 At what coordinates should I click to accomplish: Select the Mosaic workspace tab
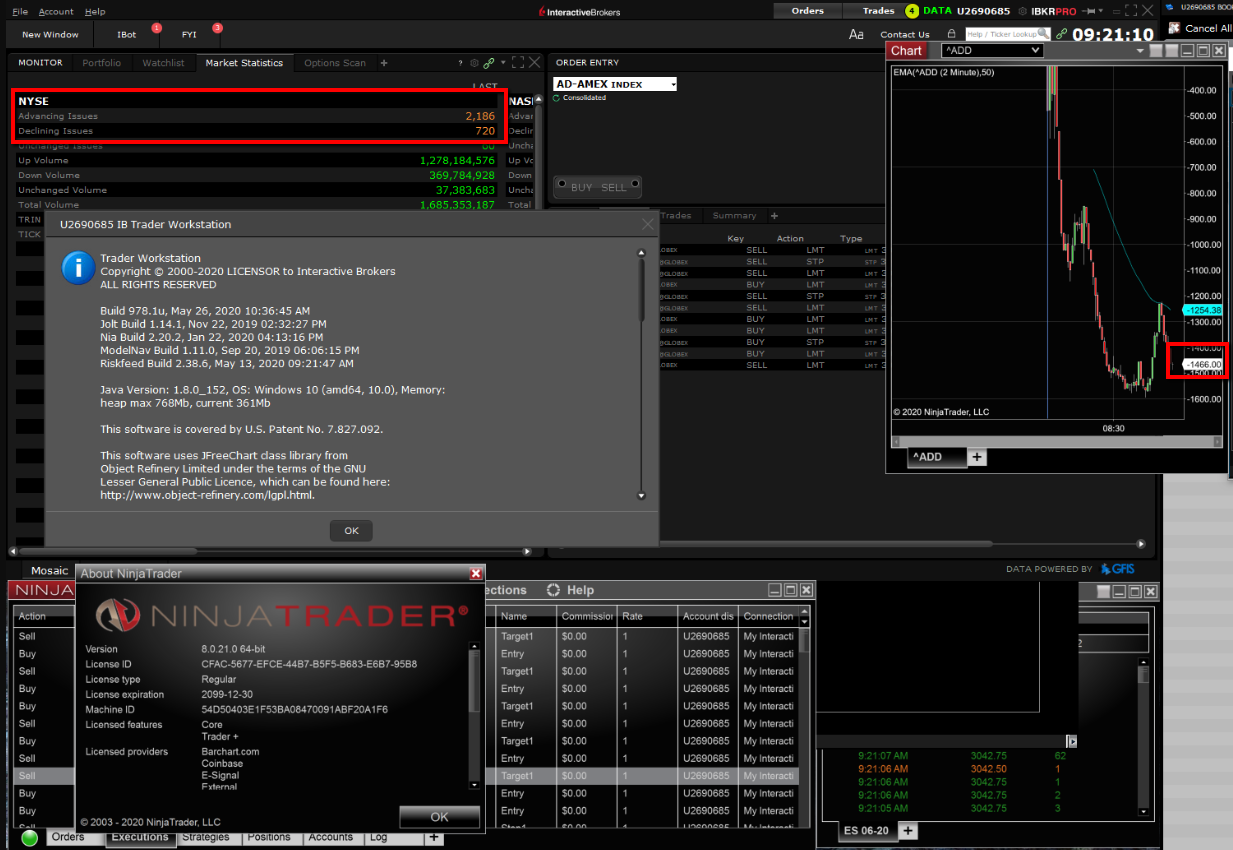coord(49,571)
